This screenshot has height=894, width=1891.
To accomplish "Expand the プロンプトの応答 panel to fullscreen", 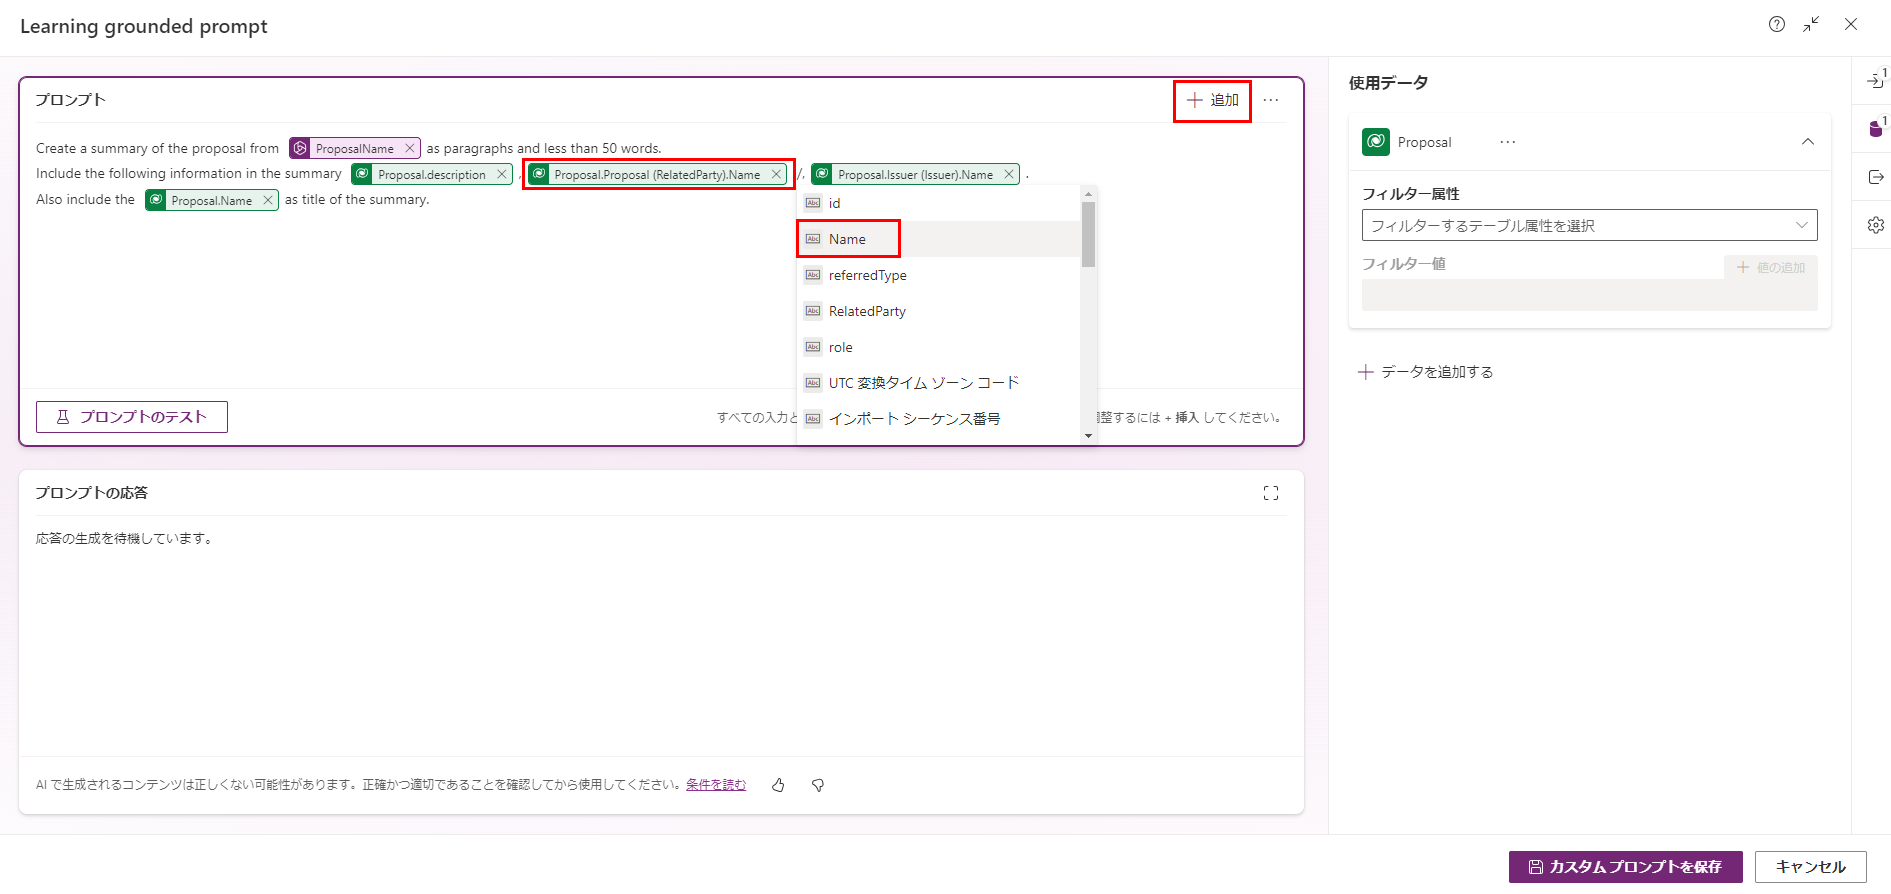I will [1271, 493].
